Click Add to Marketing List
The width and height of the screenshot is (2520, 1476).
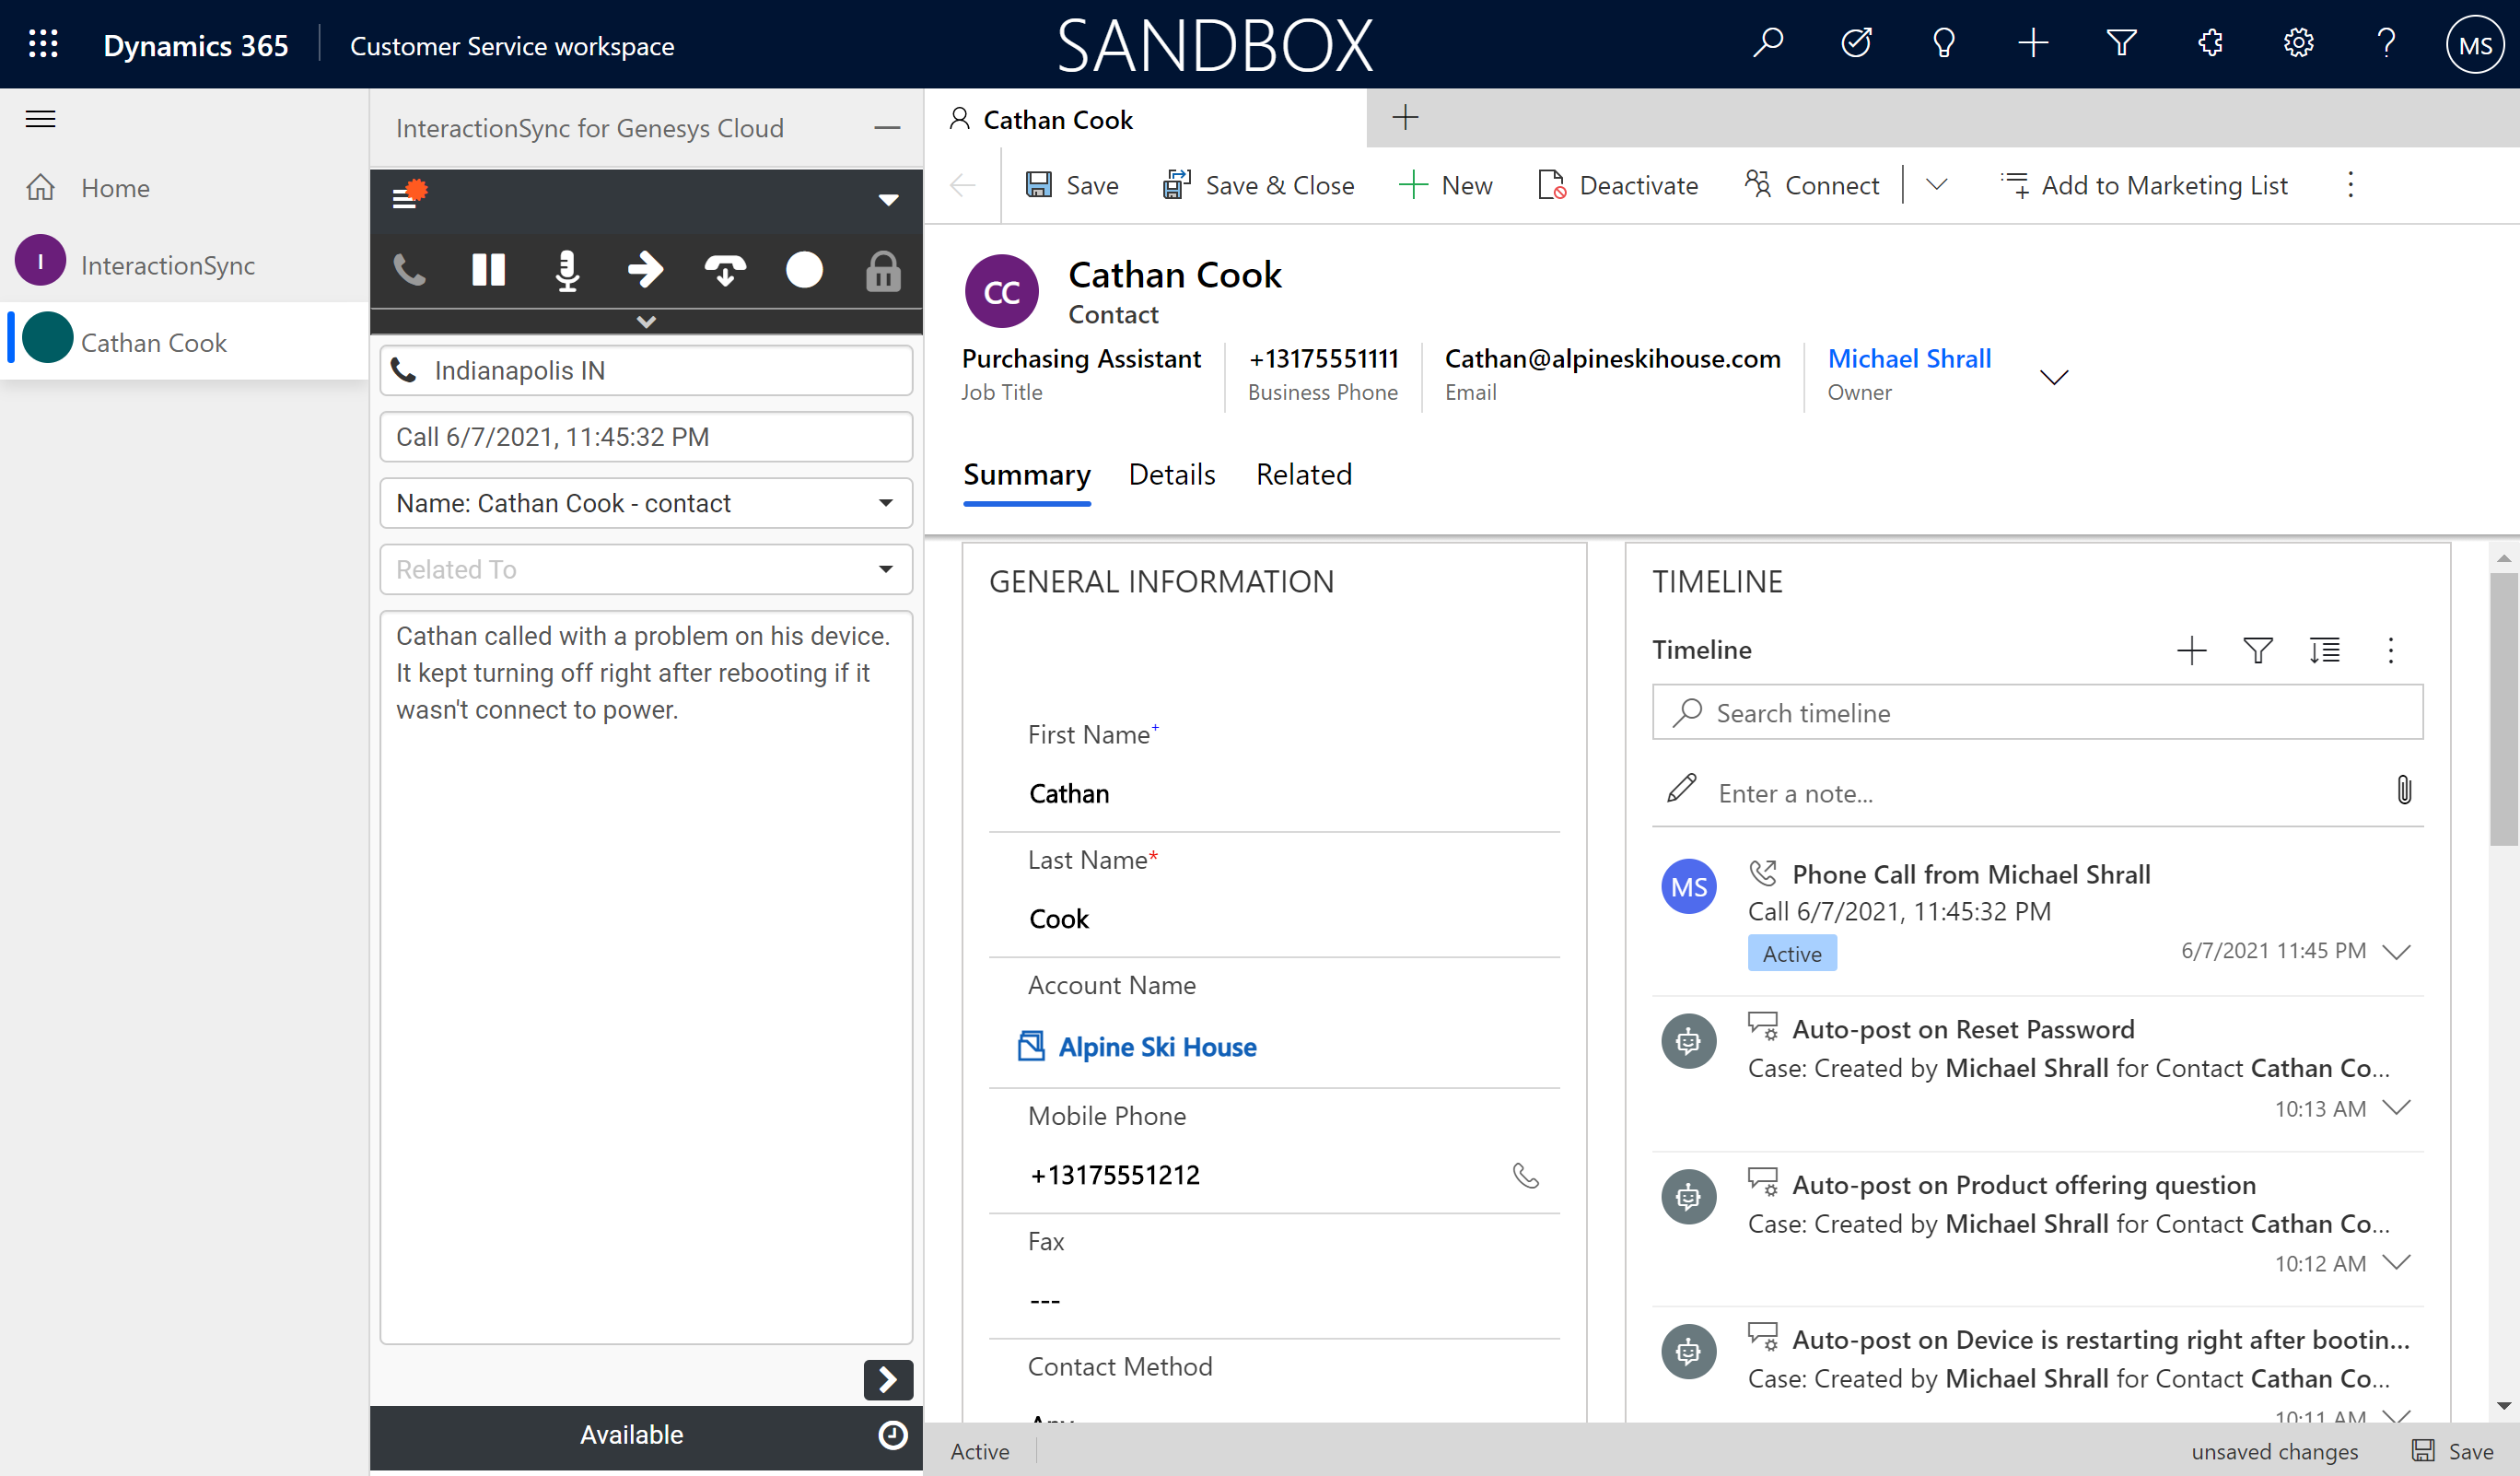pyautogui.click(x=2144, y=185)
